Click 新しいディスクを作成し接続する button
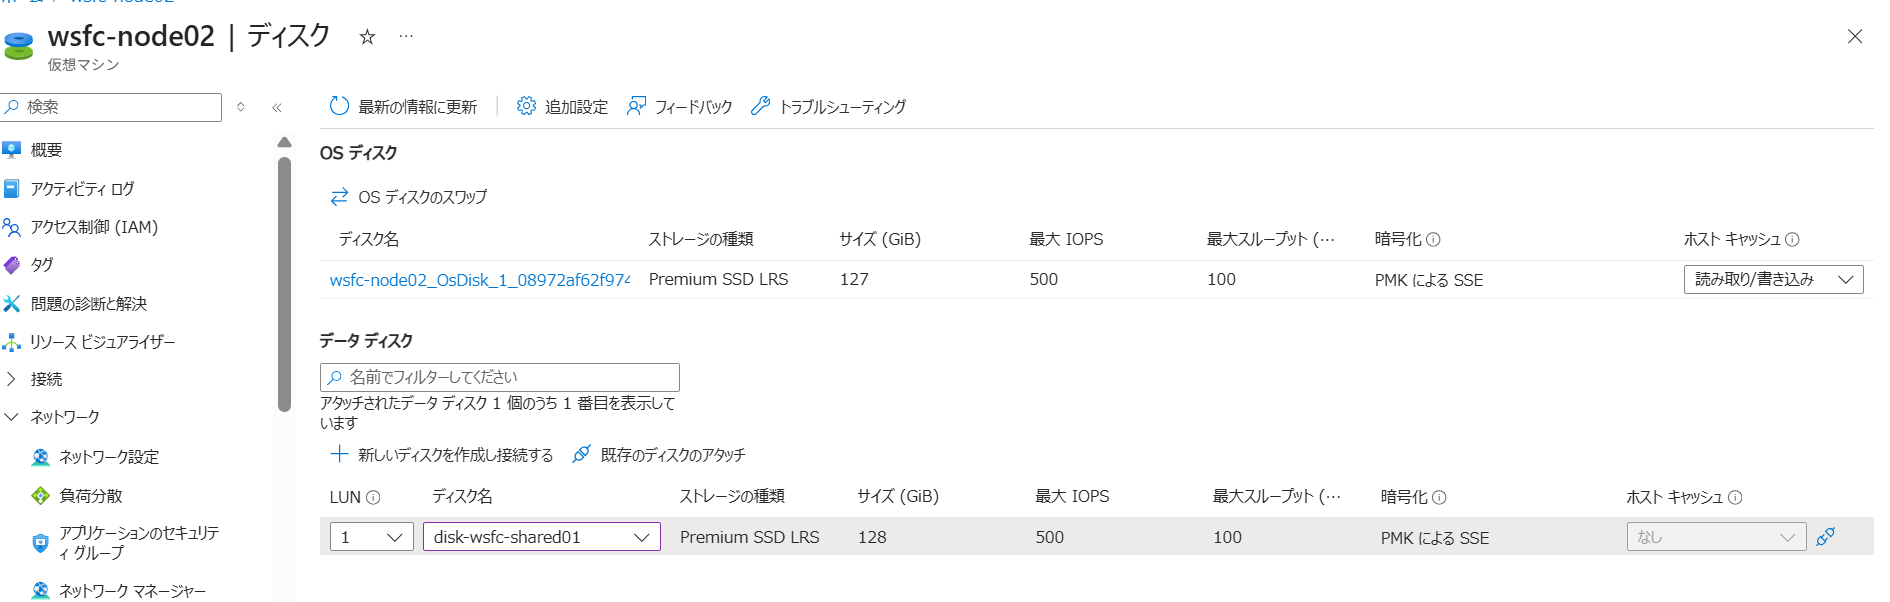The height and width of the screenshot is (602, 1890). click(442, 455)
